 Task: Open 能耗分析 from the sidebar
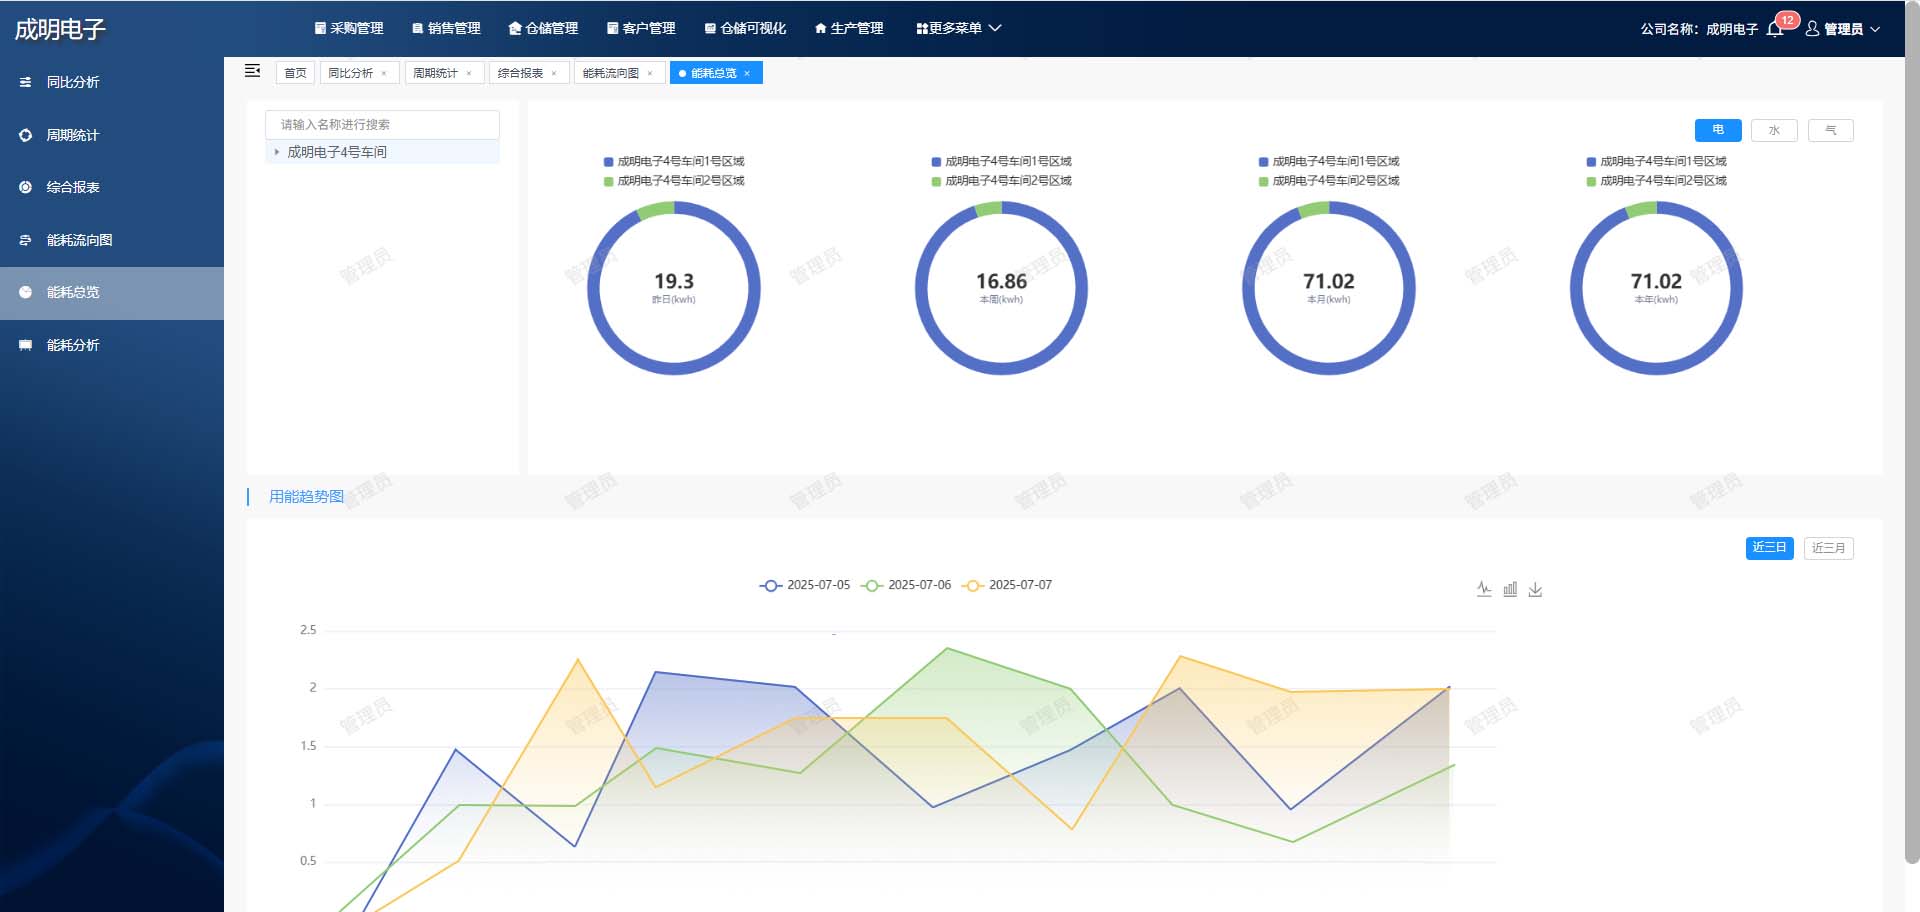click(73, 345)
